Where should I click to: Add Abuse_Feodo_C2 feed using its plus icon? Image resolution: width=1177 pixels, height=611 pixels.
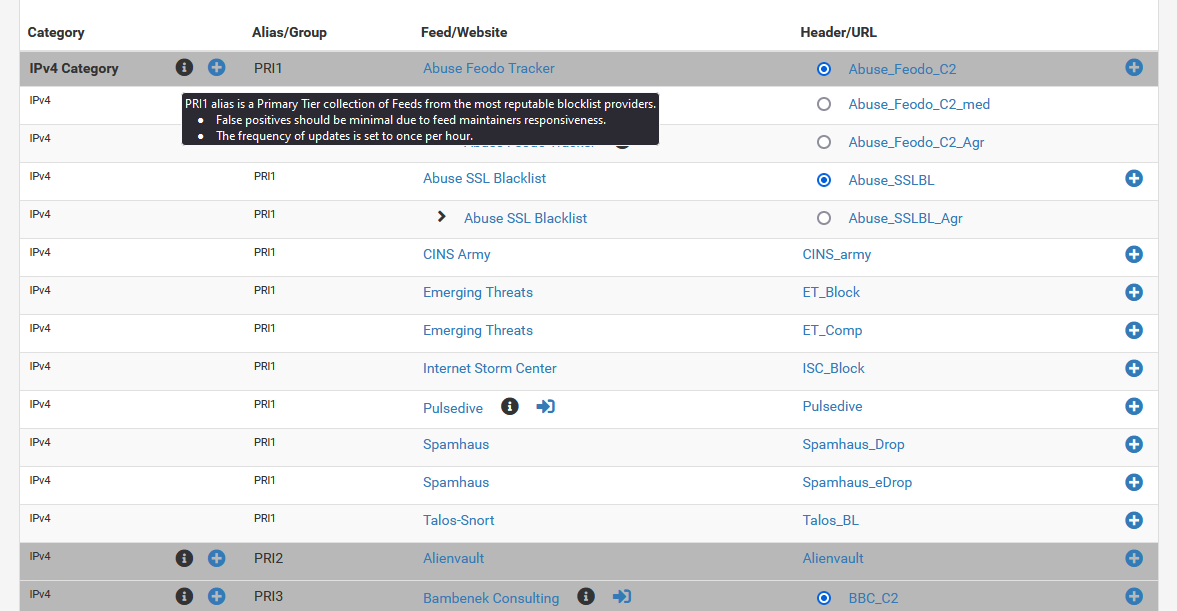[1133, 68]
